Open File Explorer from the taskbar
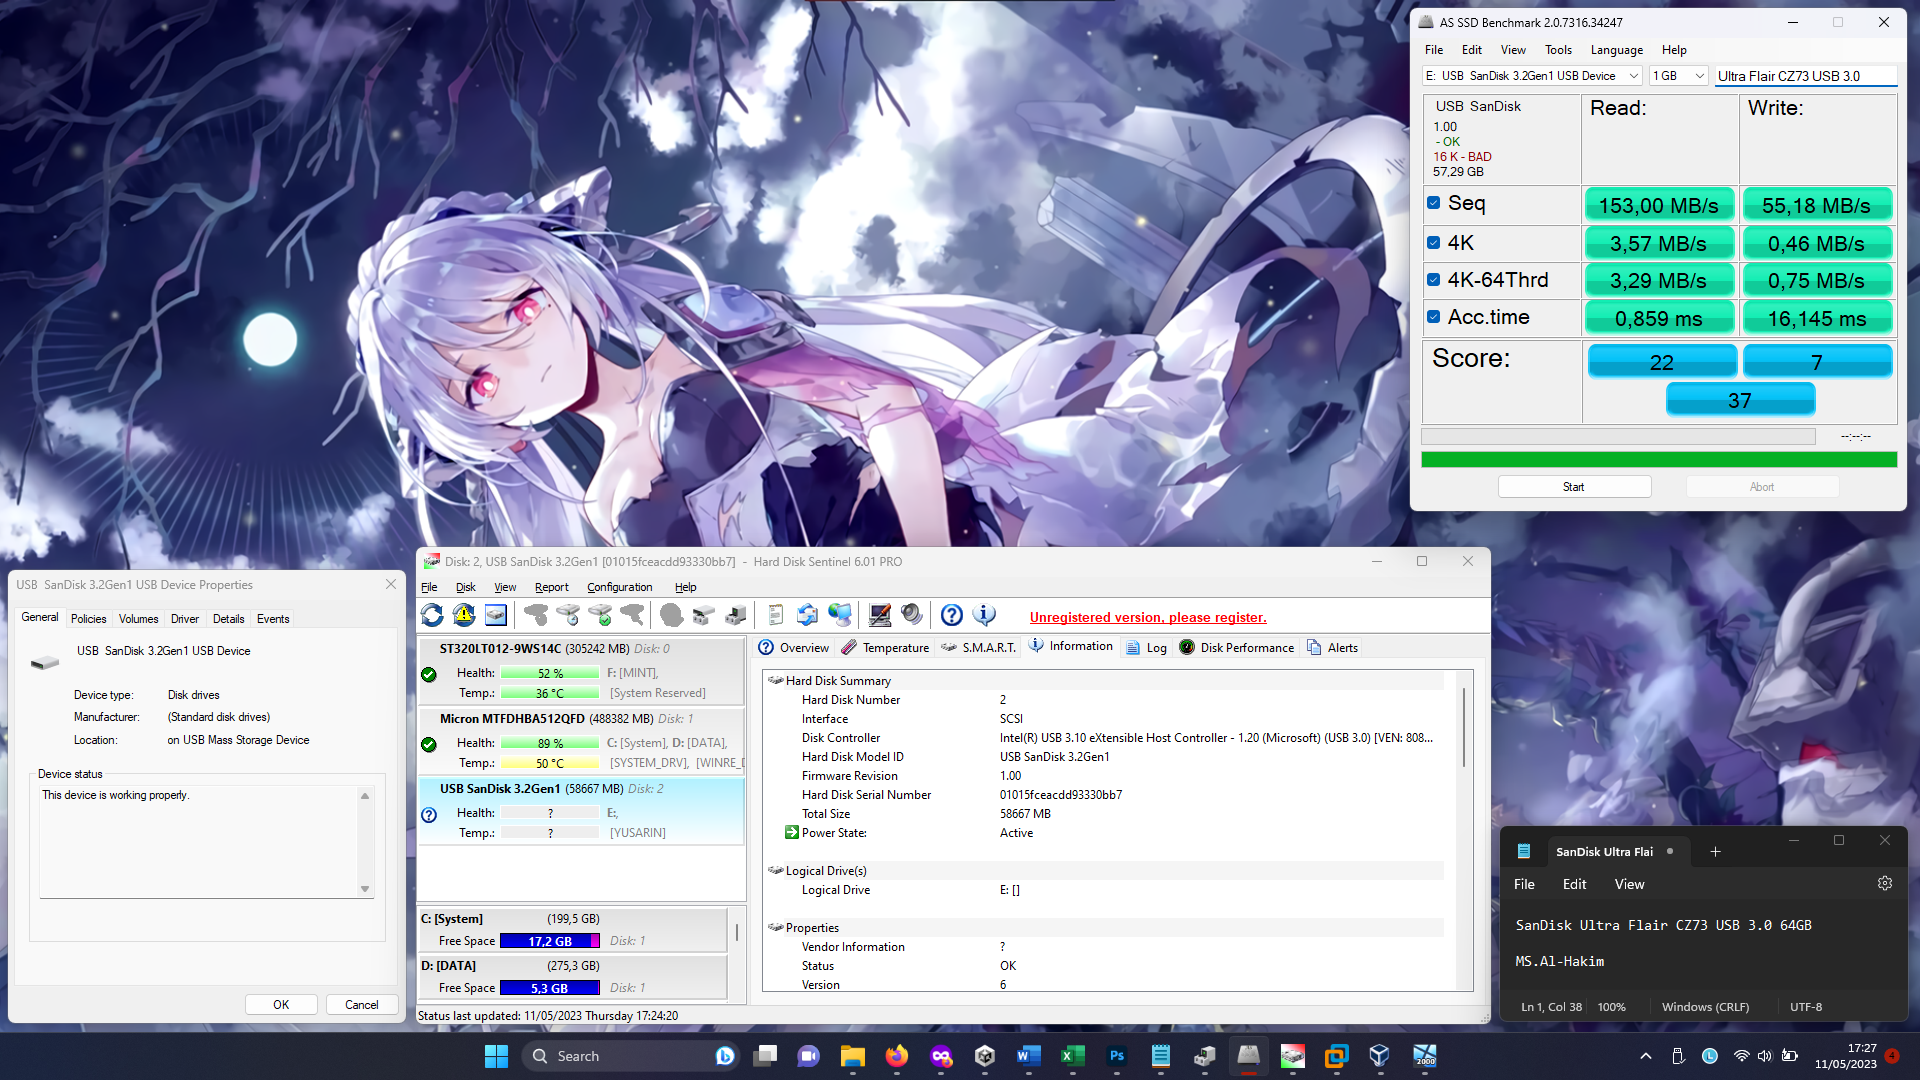Viewport: 1920px width, 1080px height. 853,1056
